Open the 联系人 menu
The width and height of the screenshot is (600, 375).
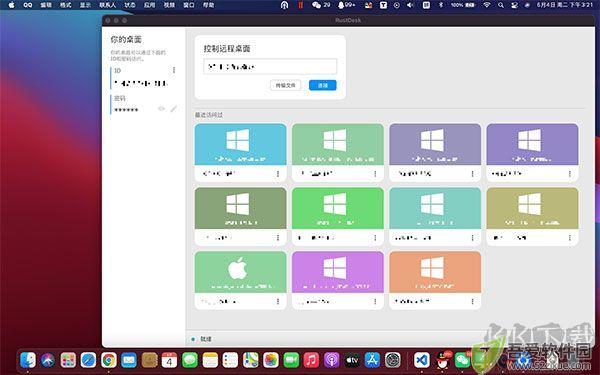(x=108, y=5)
